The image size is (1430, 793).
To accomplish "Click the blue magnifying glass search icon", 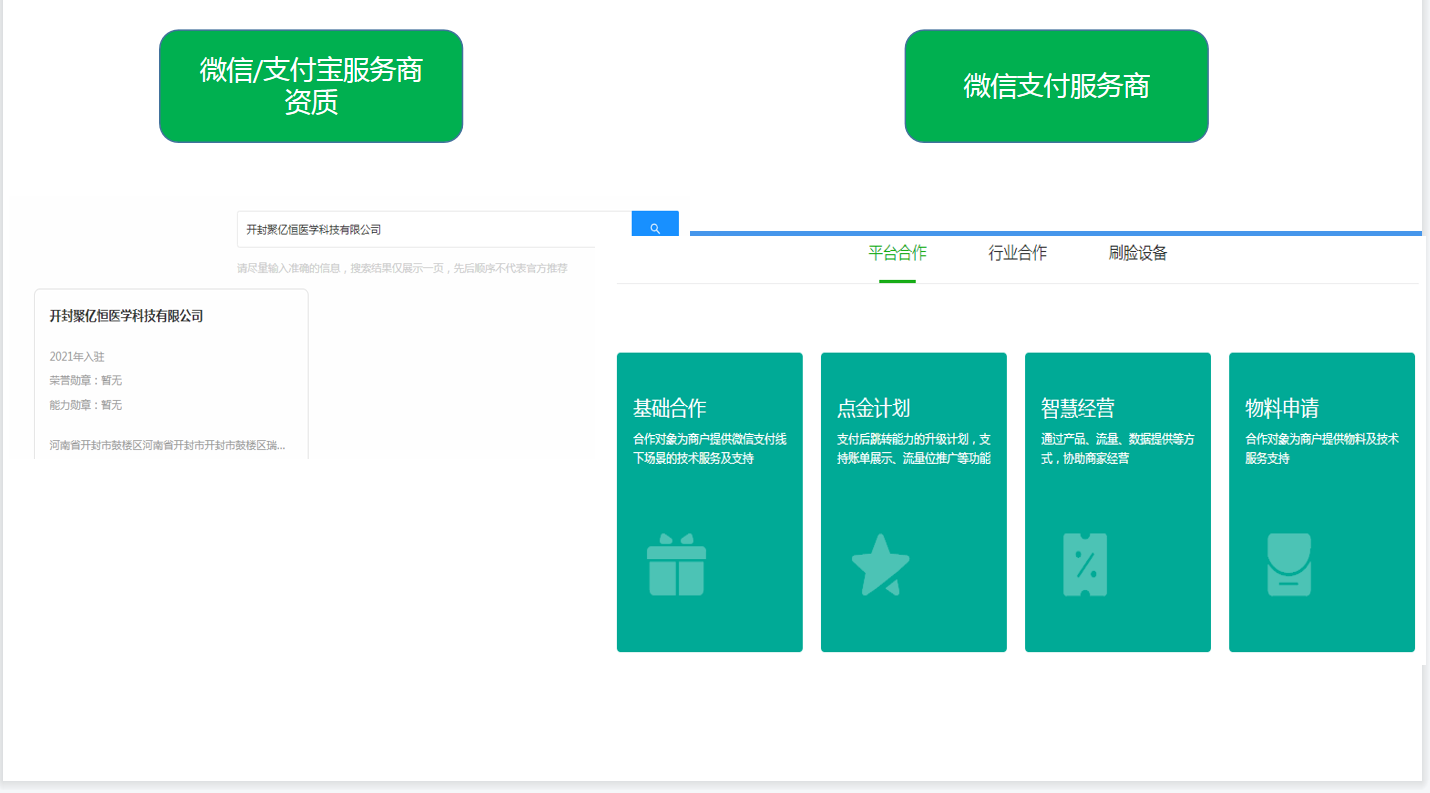I will pyautogui.click(x=654, y=225).
